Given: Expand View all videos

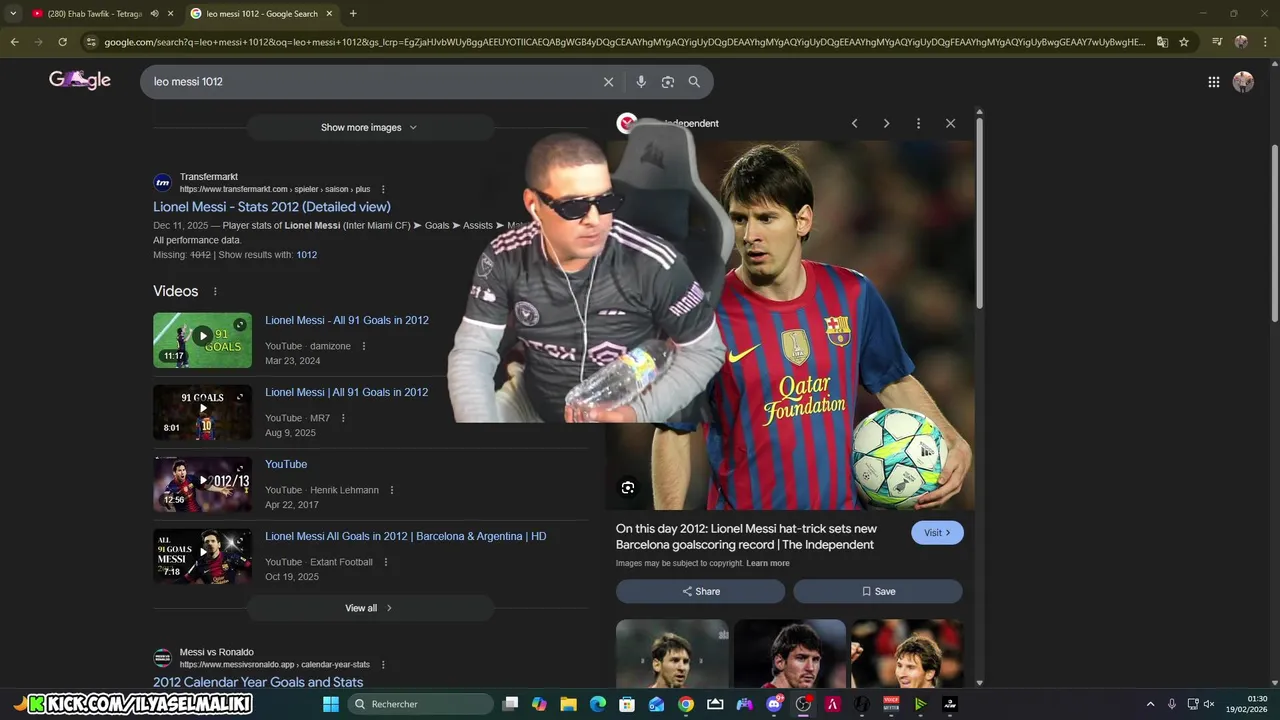Looking at the screenshot, I should pos(369,608).
